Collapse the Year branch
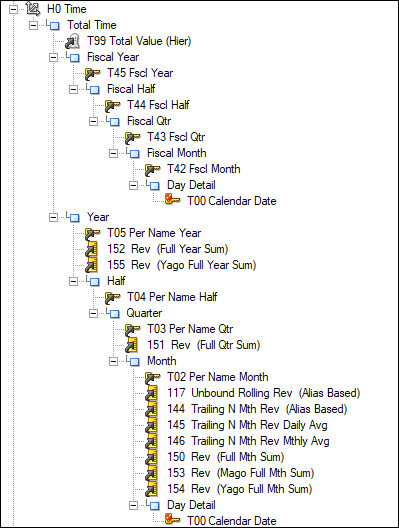The width and height of the screenshot is (399, 528). pos(53,217)
